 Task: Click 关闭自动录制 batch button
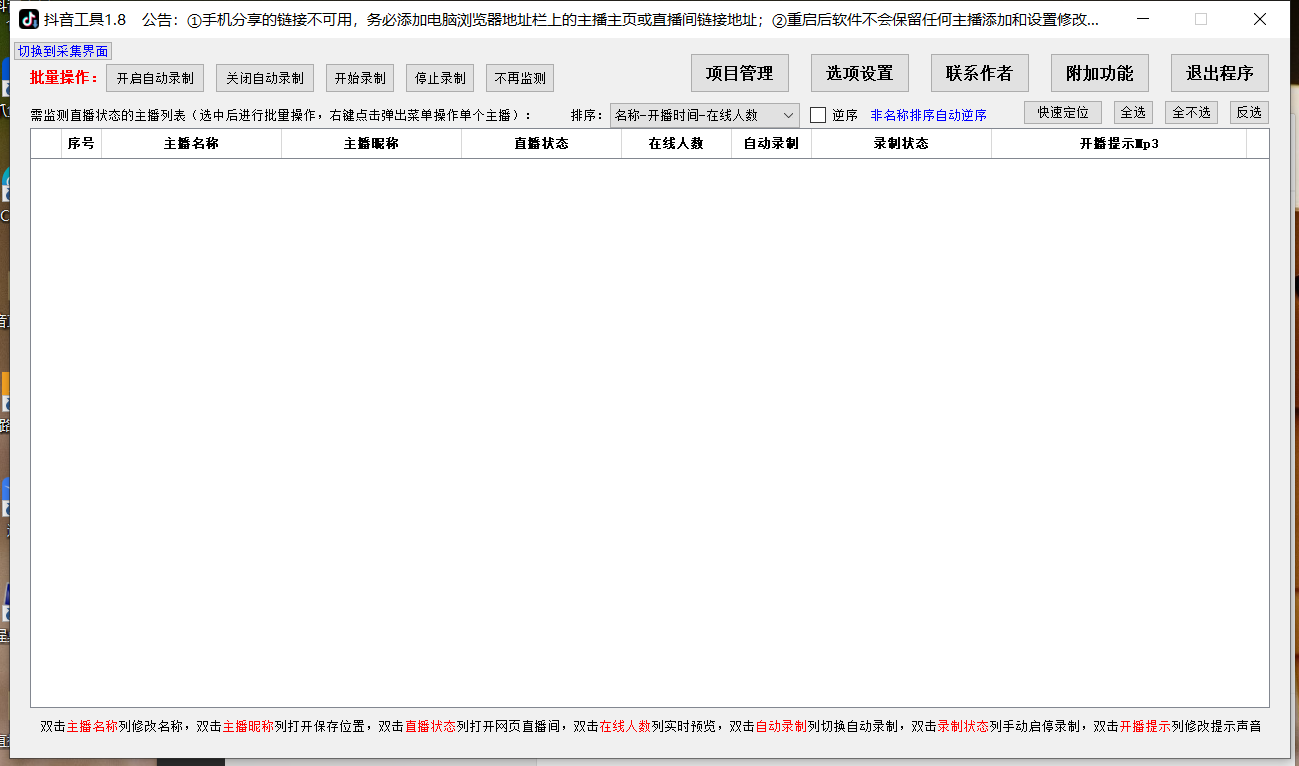[x=265, y=78]
